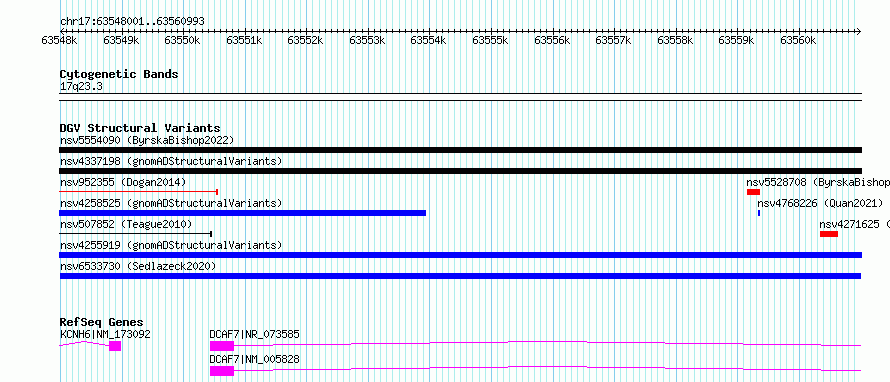
Task: Open gene label DCAF7|NM_005828
Action: 254,359
